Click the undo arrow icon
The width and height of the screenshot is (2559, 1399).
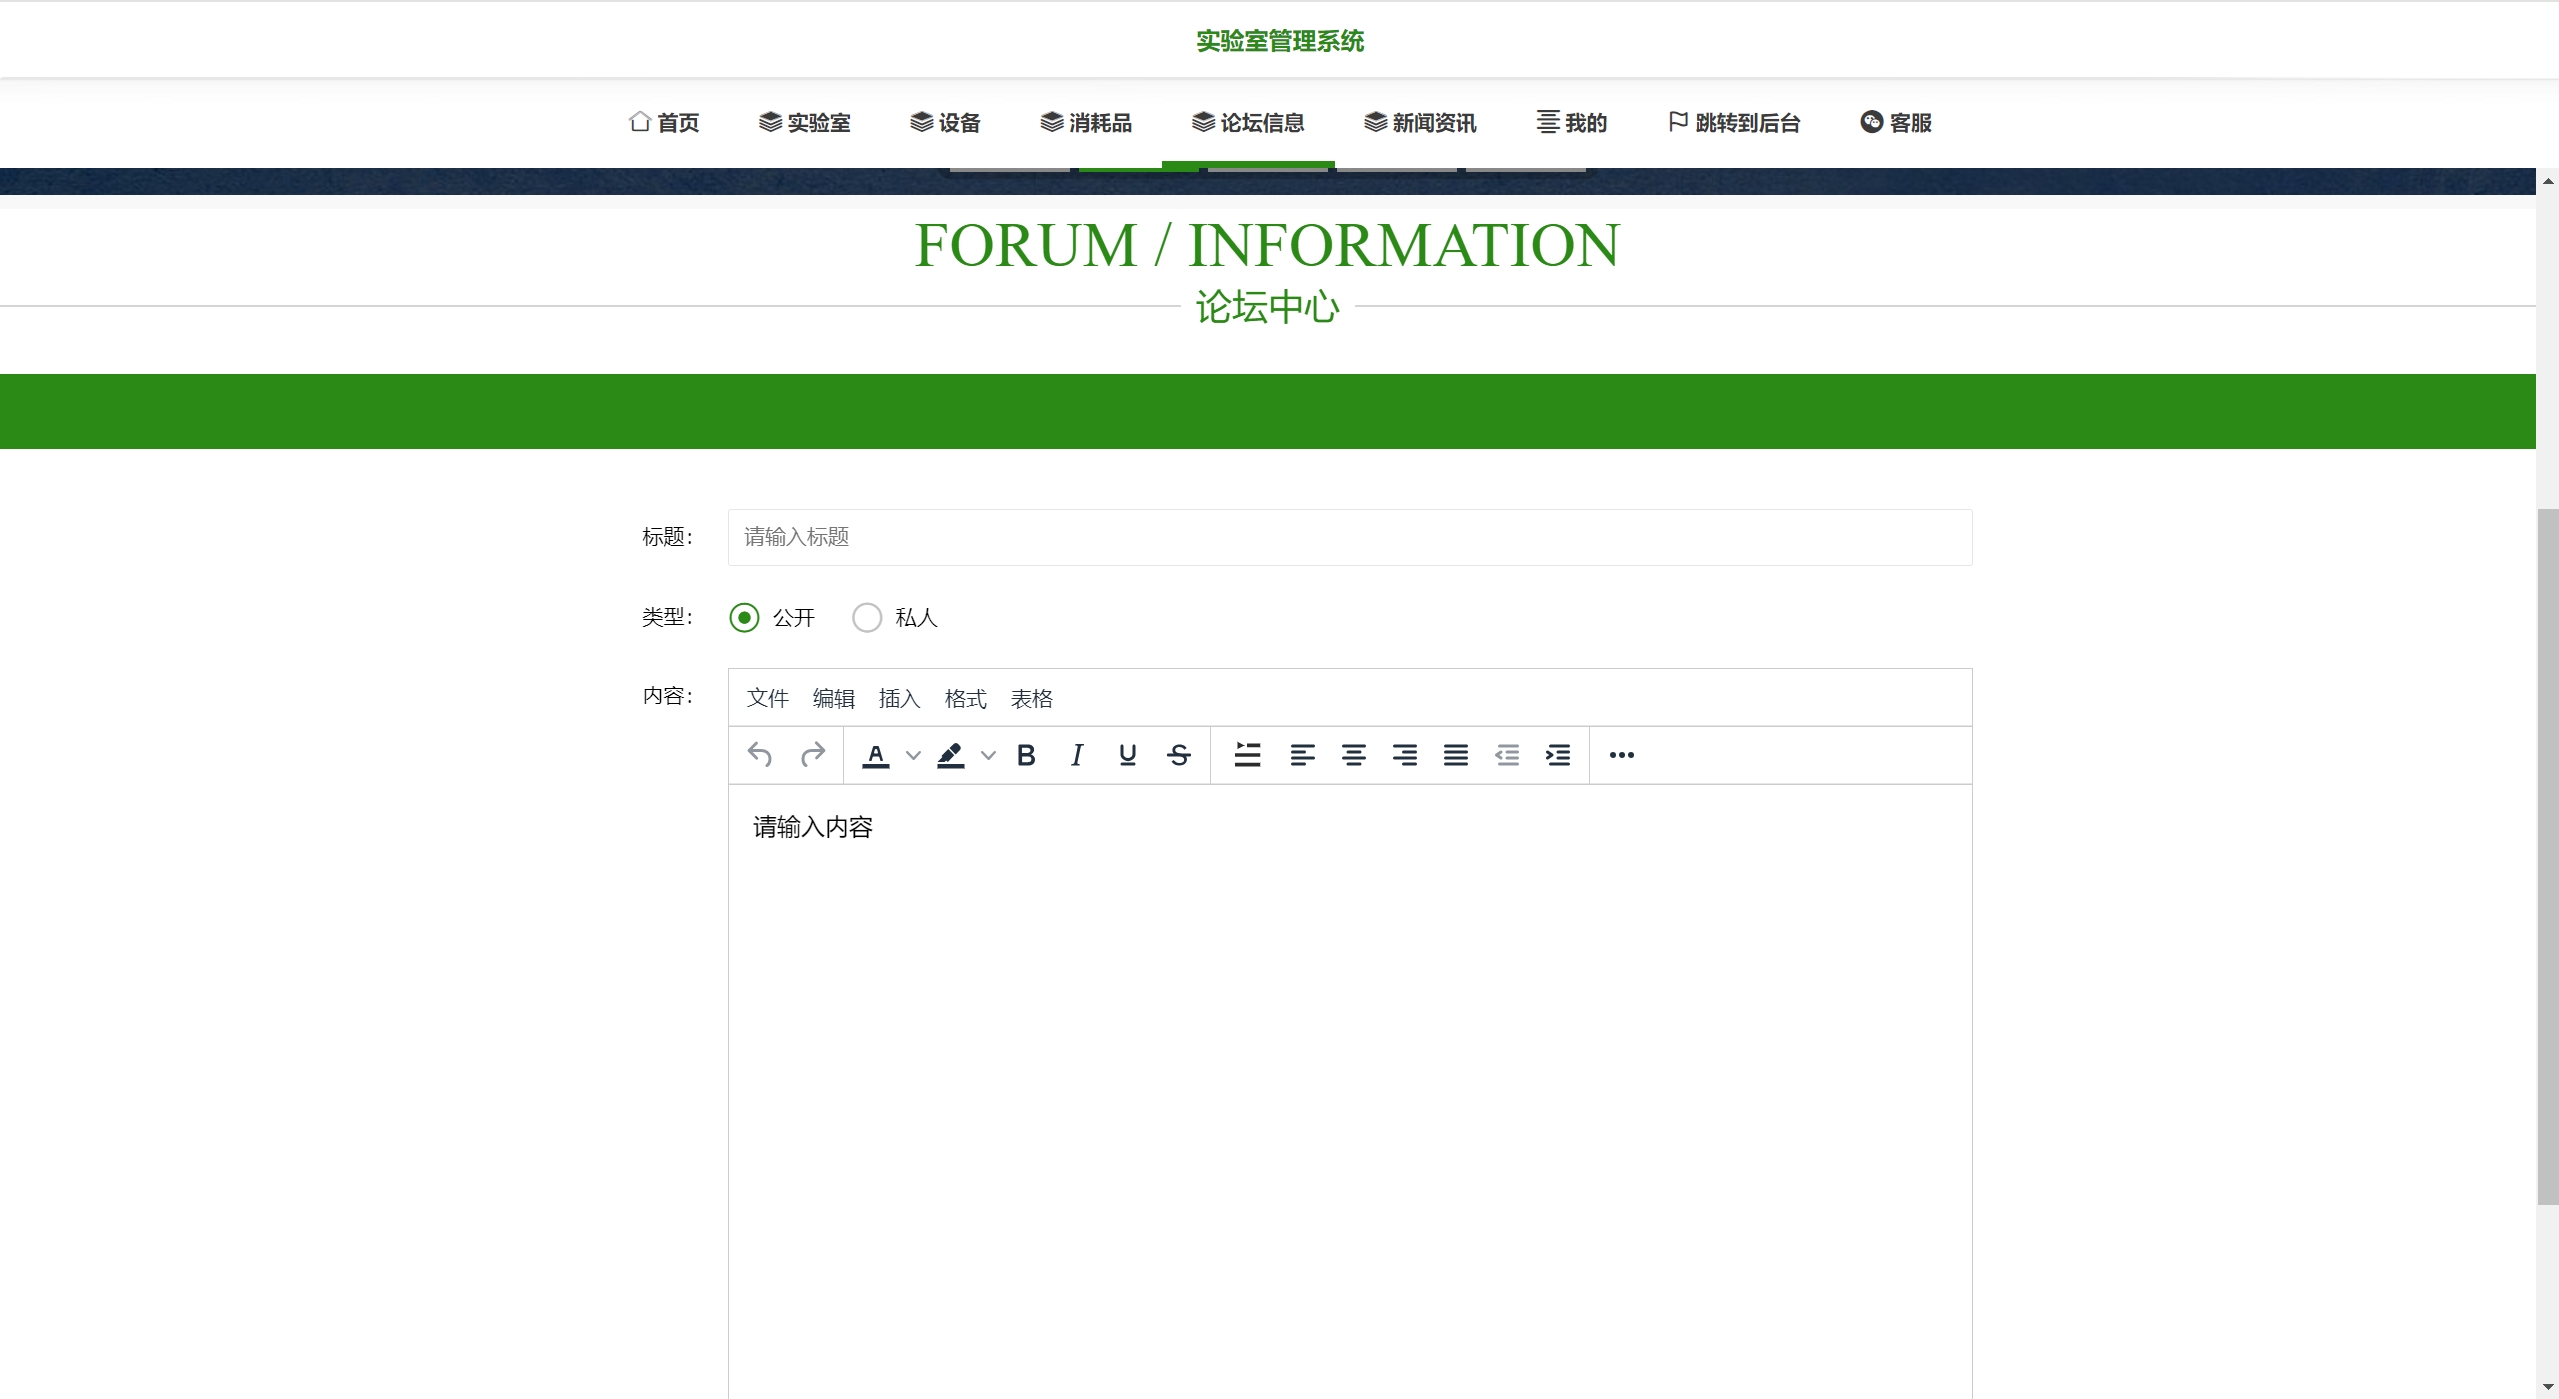tap(760, 755)
